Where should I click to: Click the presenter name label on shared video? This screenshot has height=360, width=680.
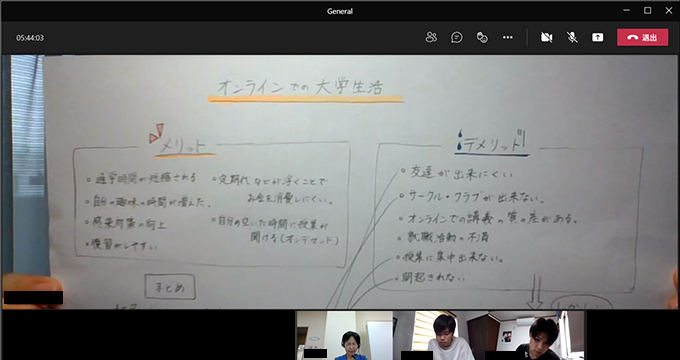click(x=33, y=298)
